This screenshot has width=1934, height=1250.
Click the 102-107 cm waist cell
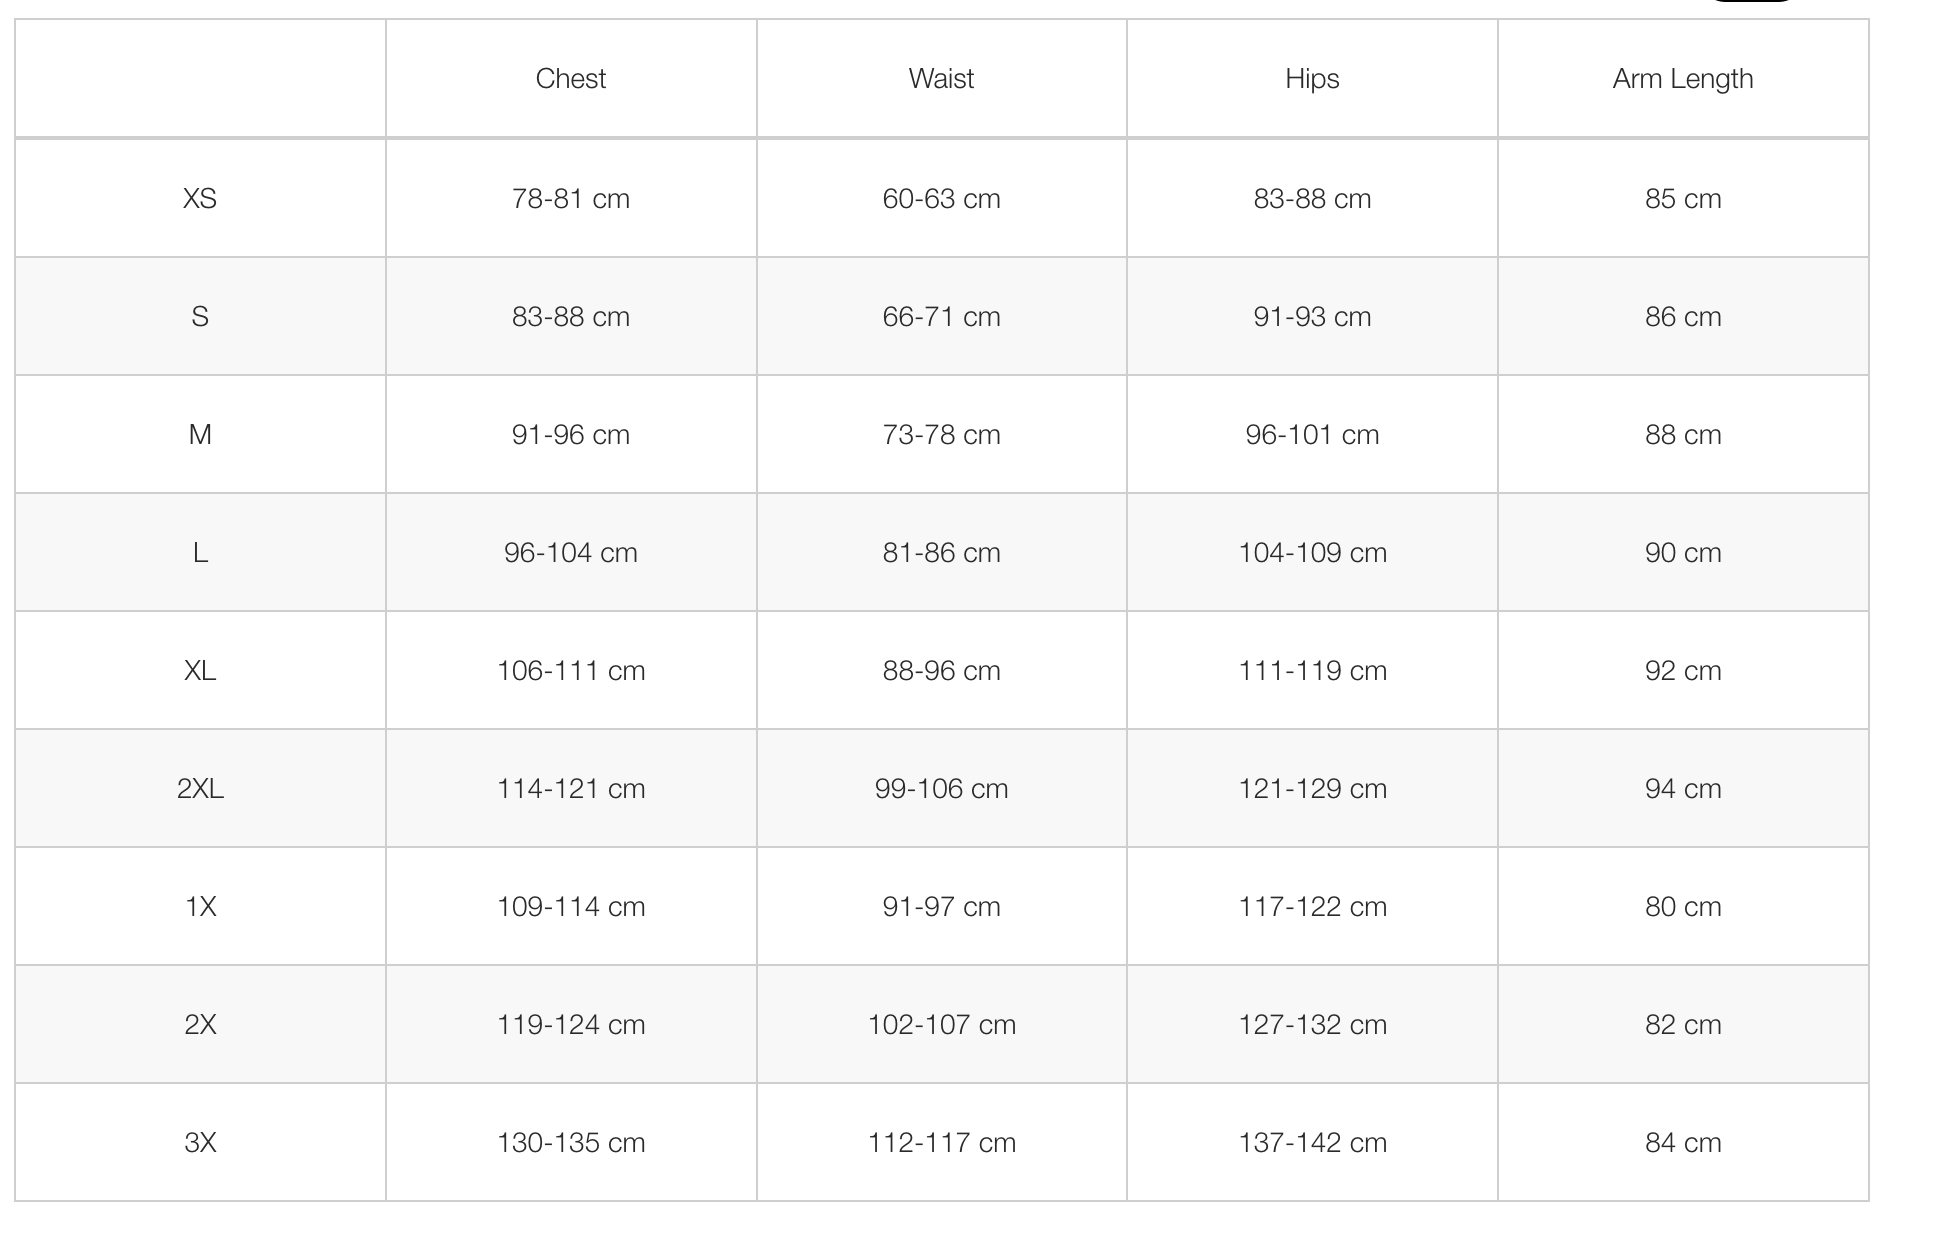tap(941, 1025)
